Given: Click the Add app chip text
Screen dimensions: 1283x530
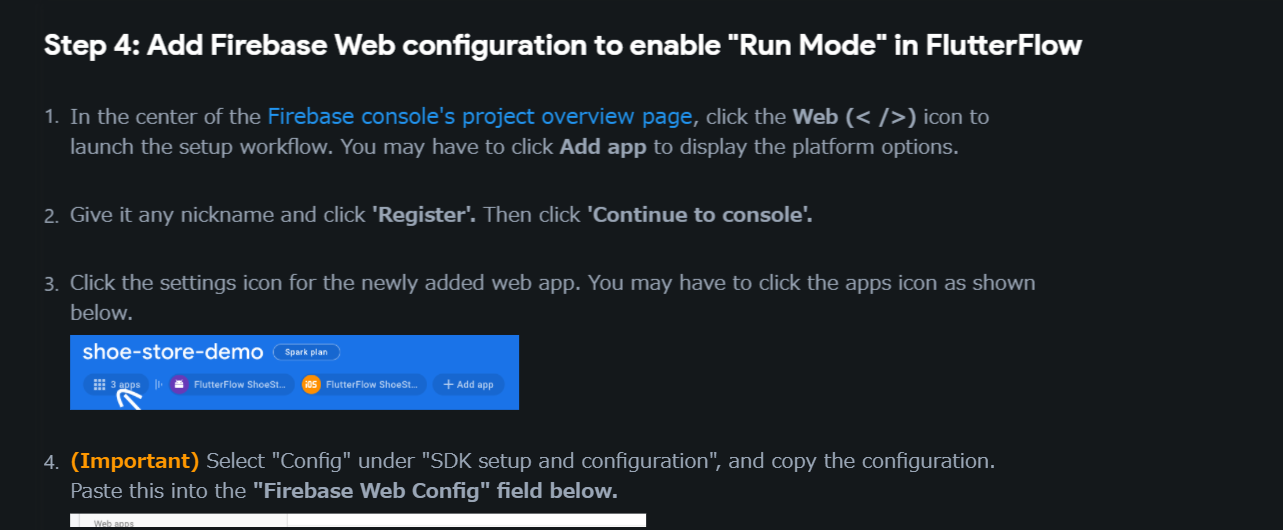Looking at the screenshot, I should tap(476, 384).
